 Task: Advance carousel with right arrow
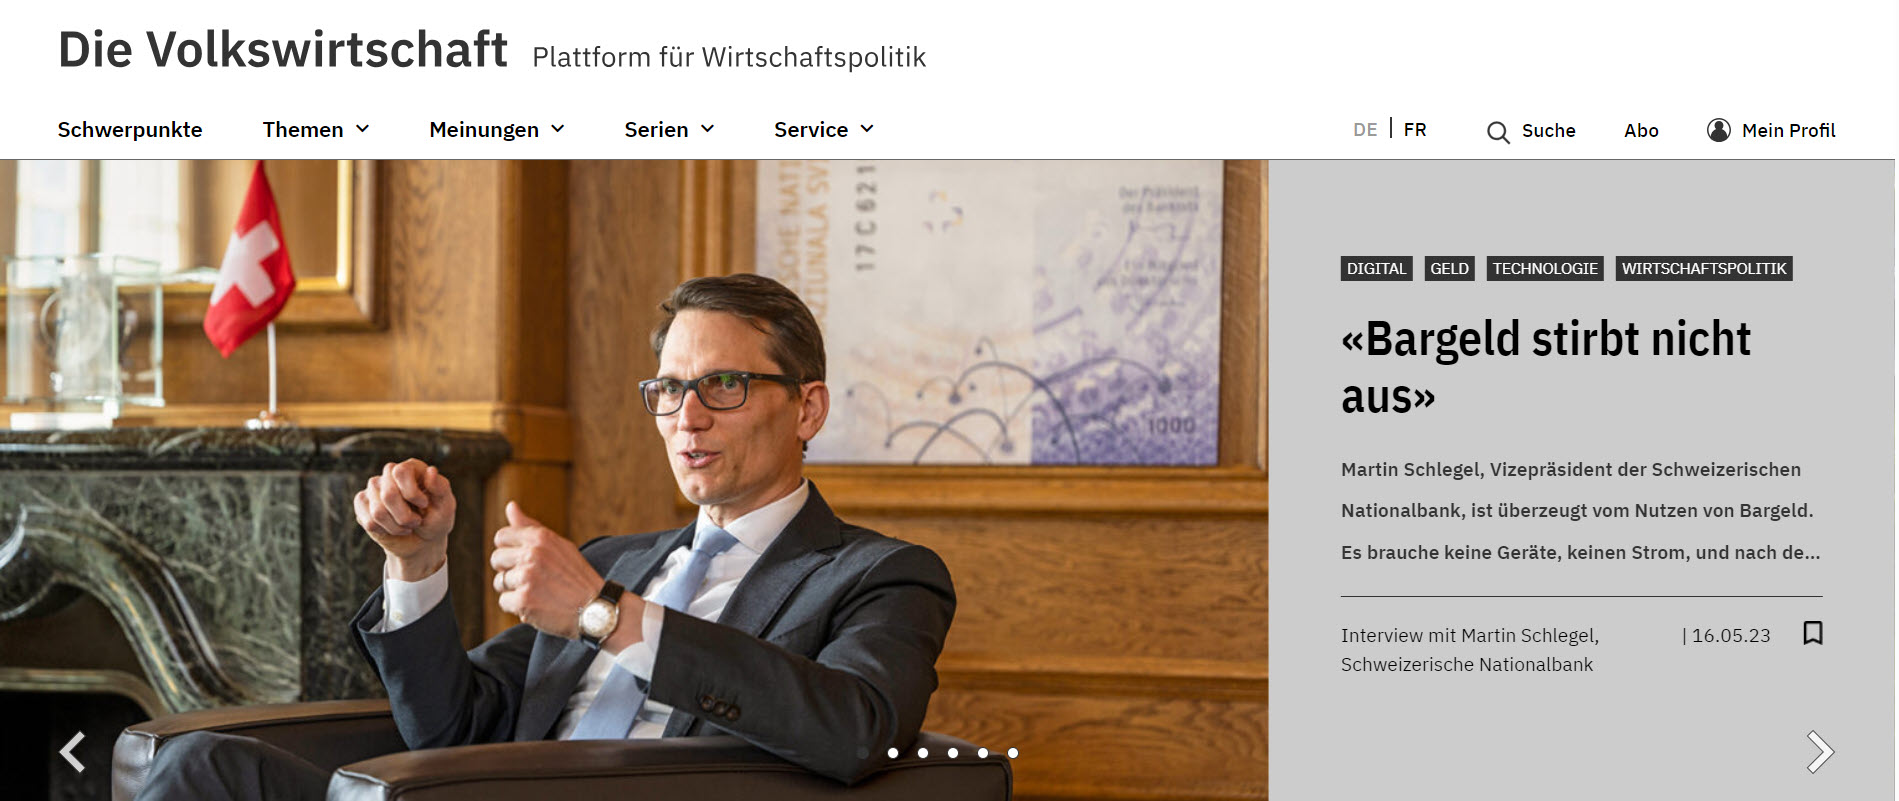click(1819, 752)
